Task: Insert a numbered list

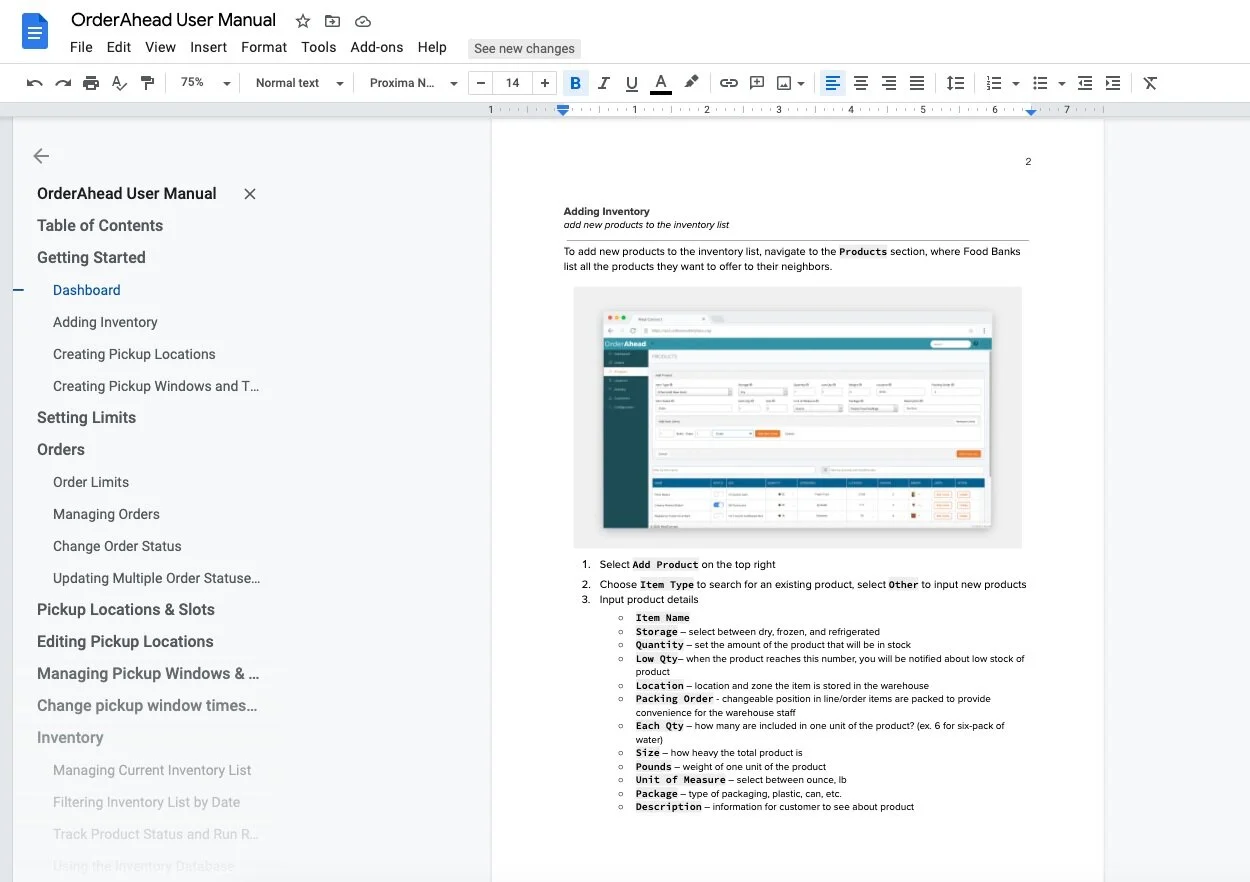Action: [994, 83]
